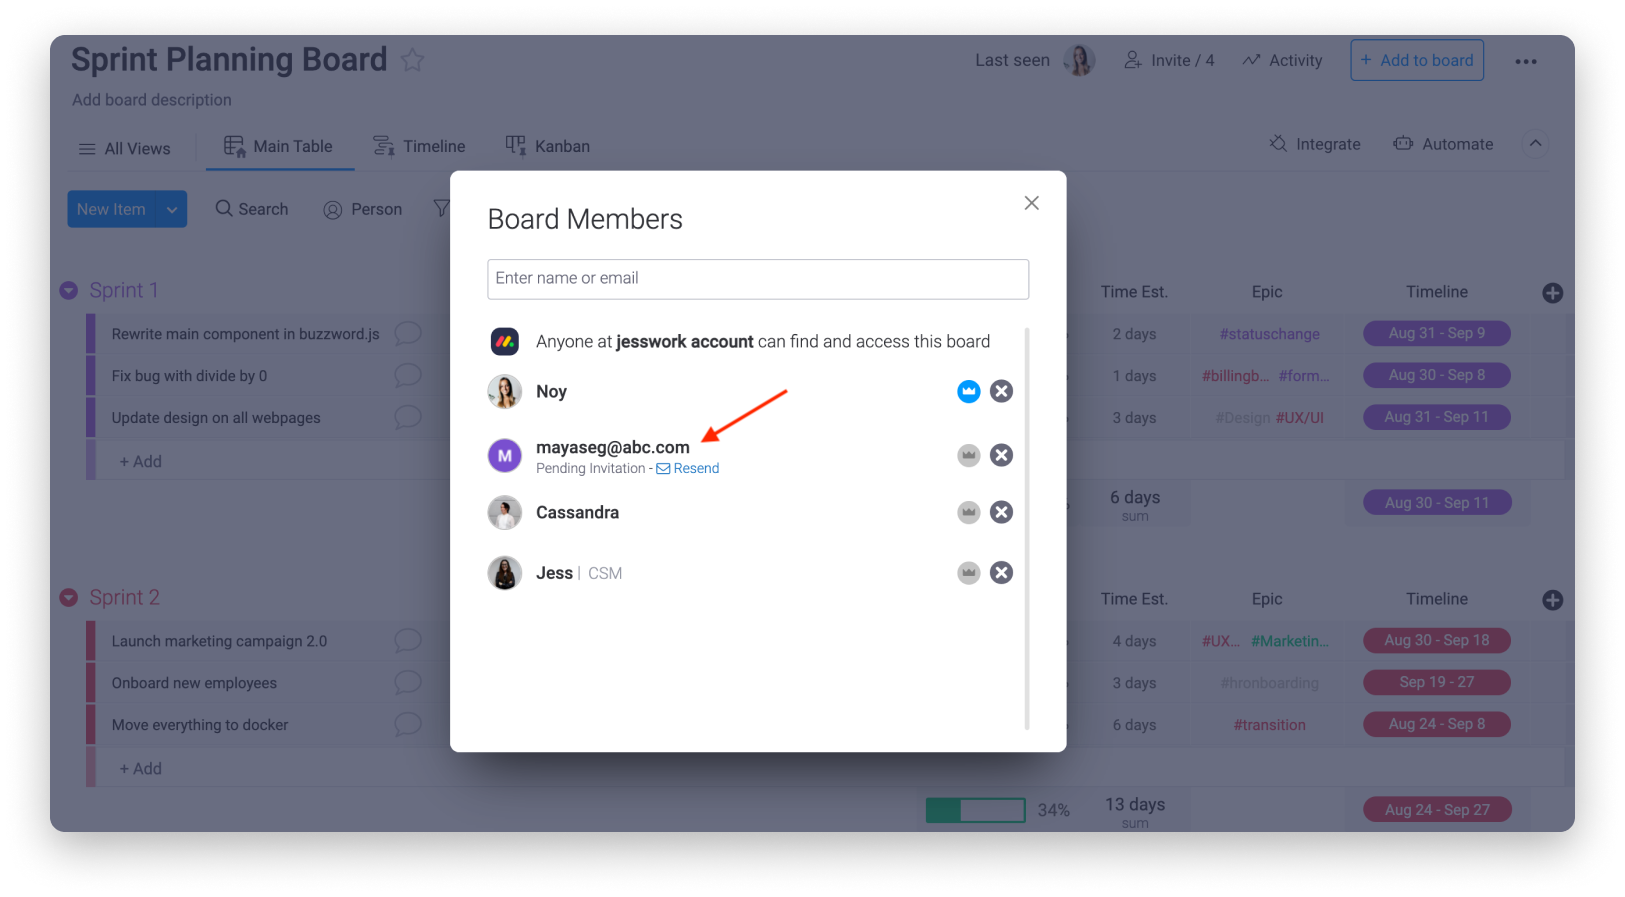Click Jess's profile picture
This screenshot has width=1625, height=897.
[x=505, y=573]
